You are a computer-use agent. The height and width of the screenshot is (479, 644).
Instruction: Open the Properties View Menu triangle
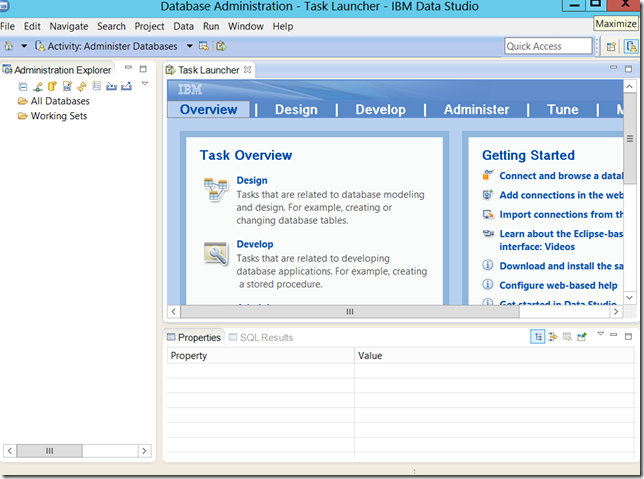600,334
